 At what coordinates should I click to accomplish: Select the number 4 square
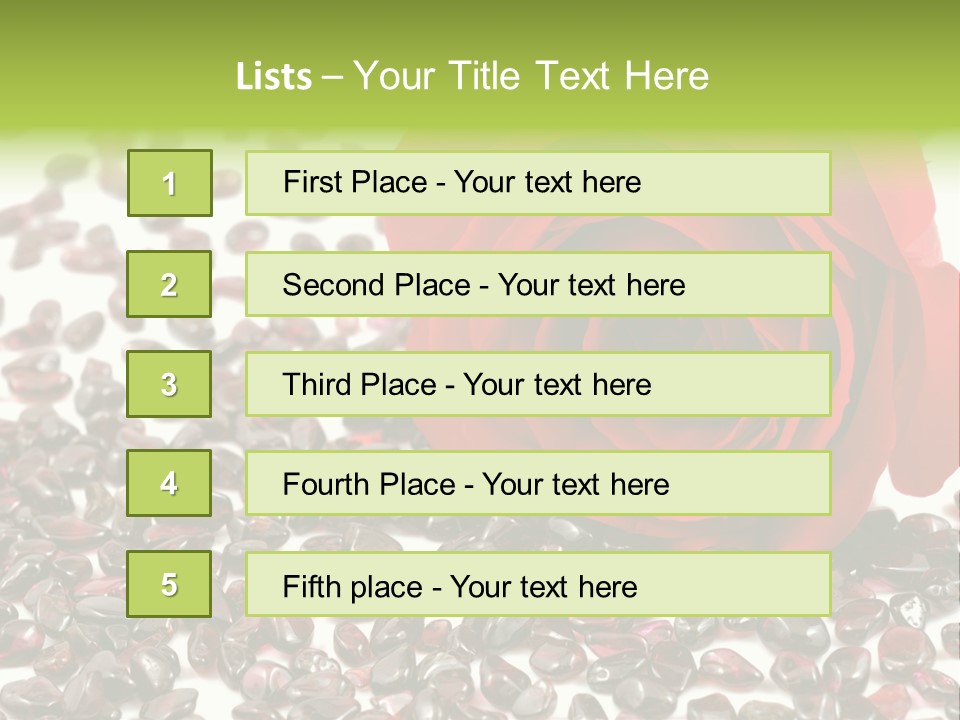tap(169, 483)
